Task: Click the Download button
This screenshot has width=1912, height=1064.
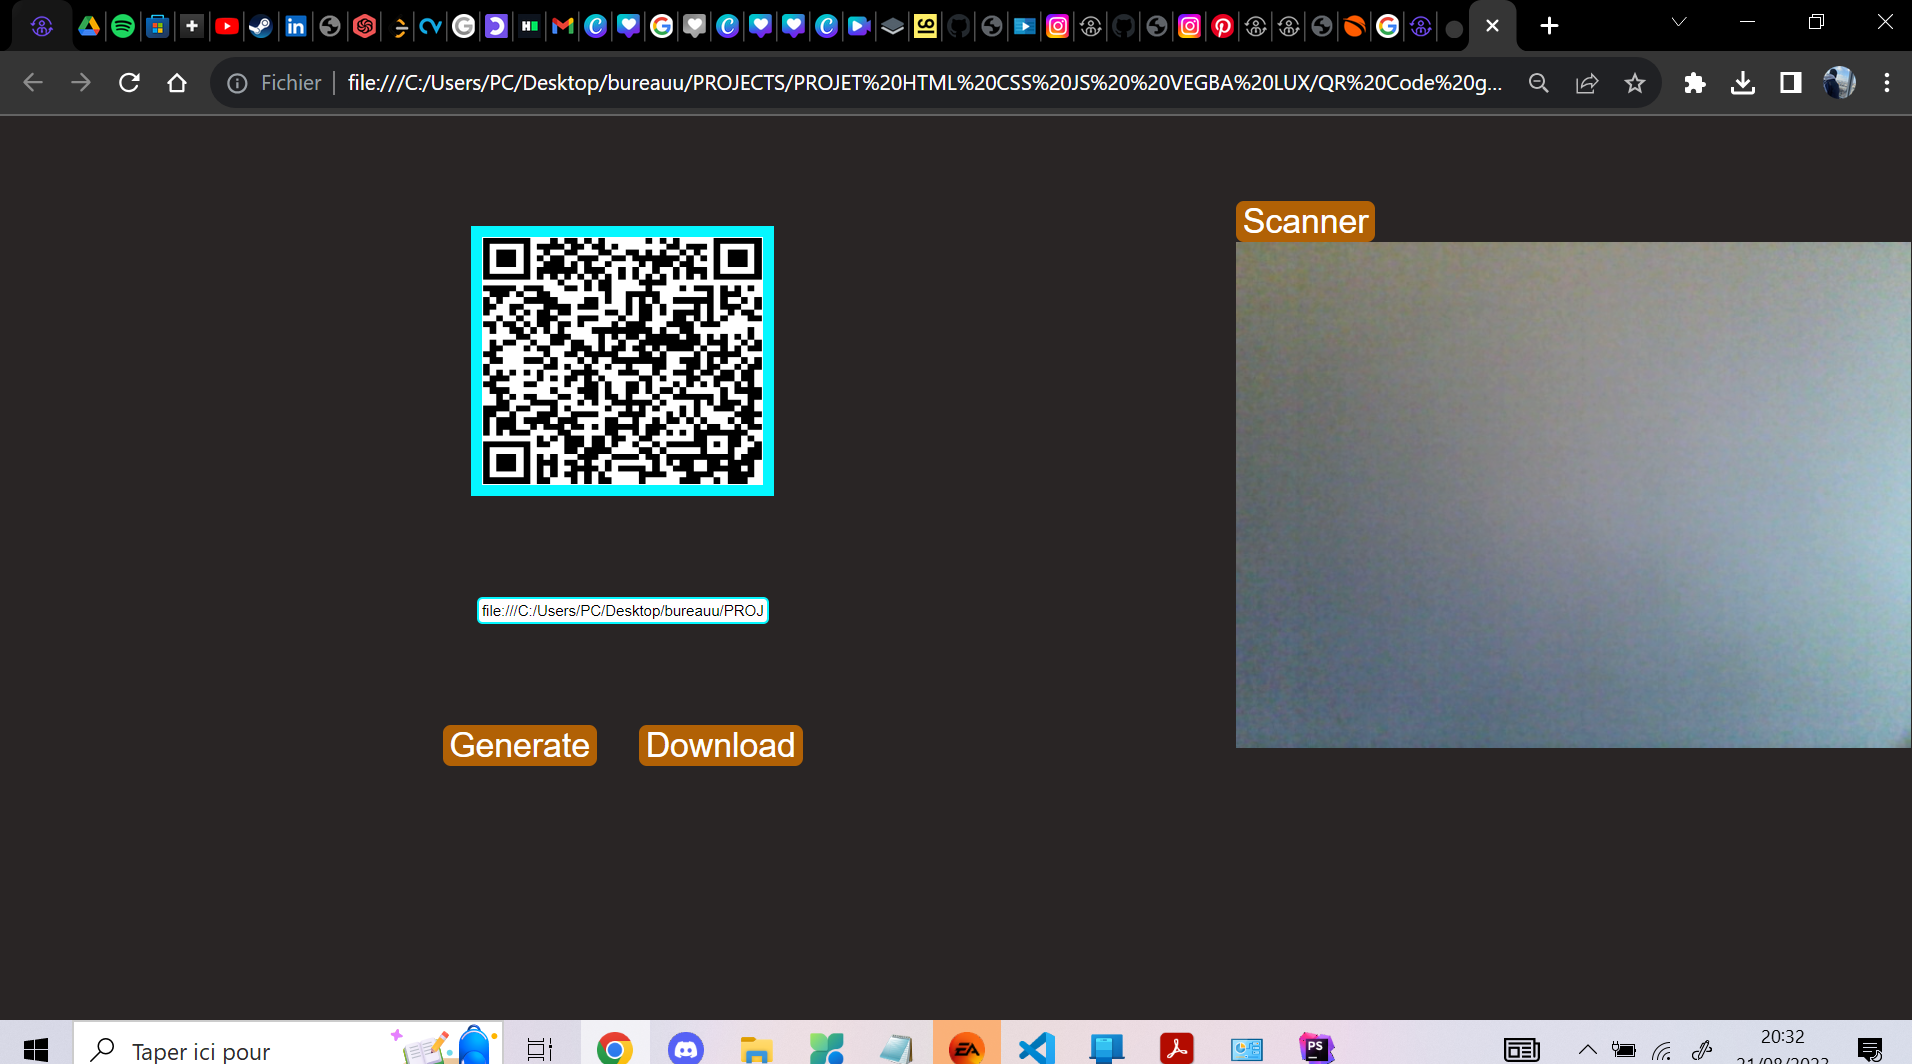Action: coord(719,744)
